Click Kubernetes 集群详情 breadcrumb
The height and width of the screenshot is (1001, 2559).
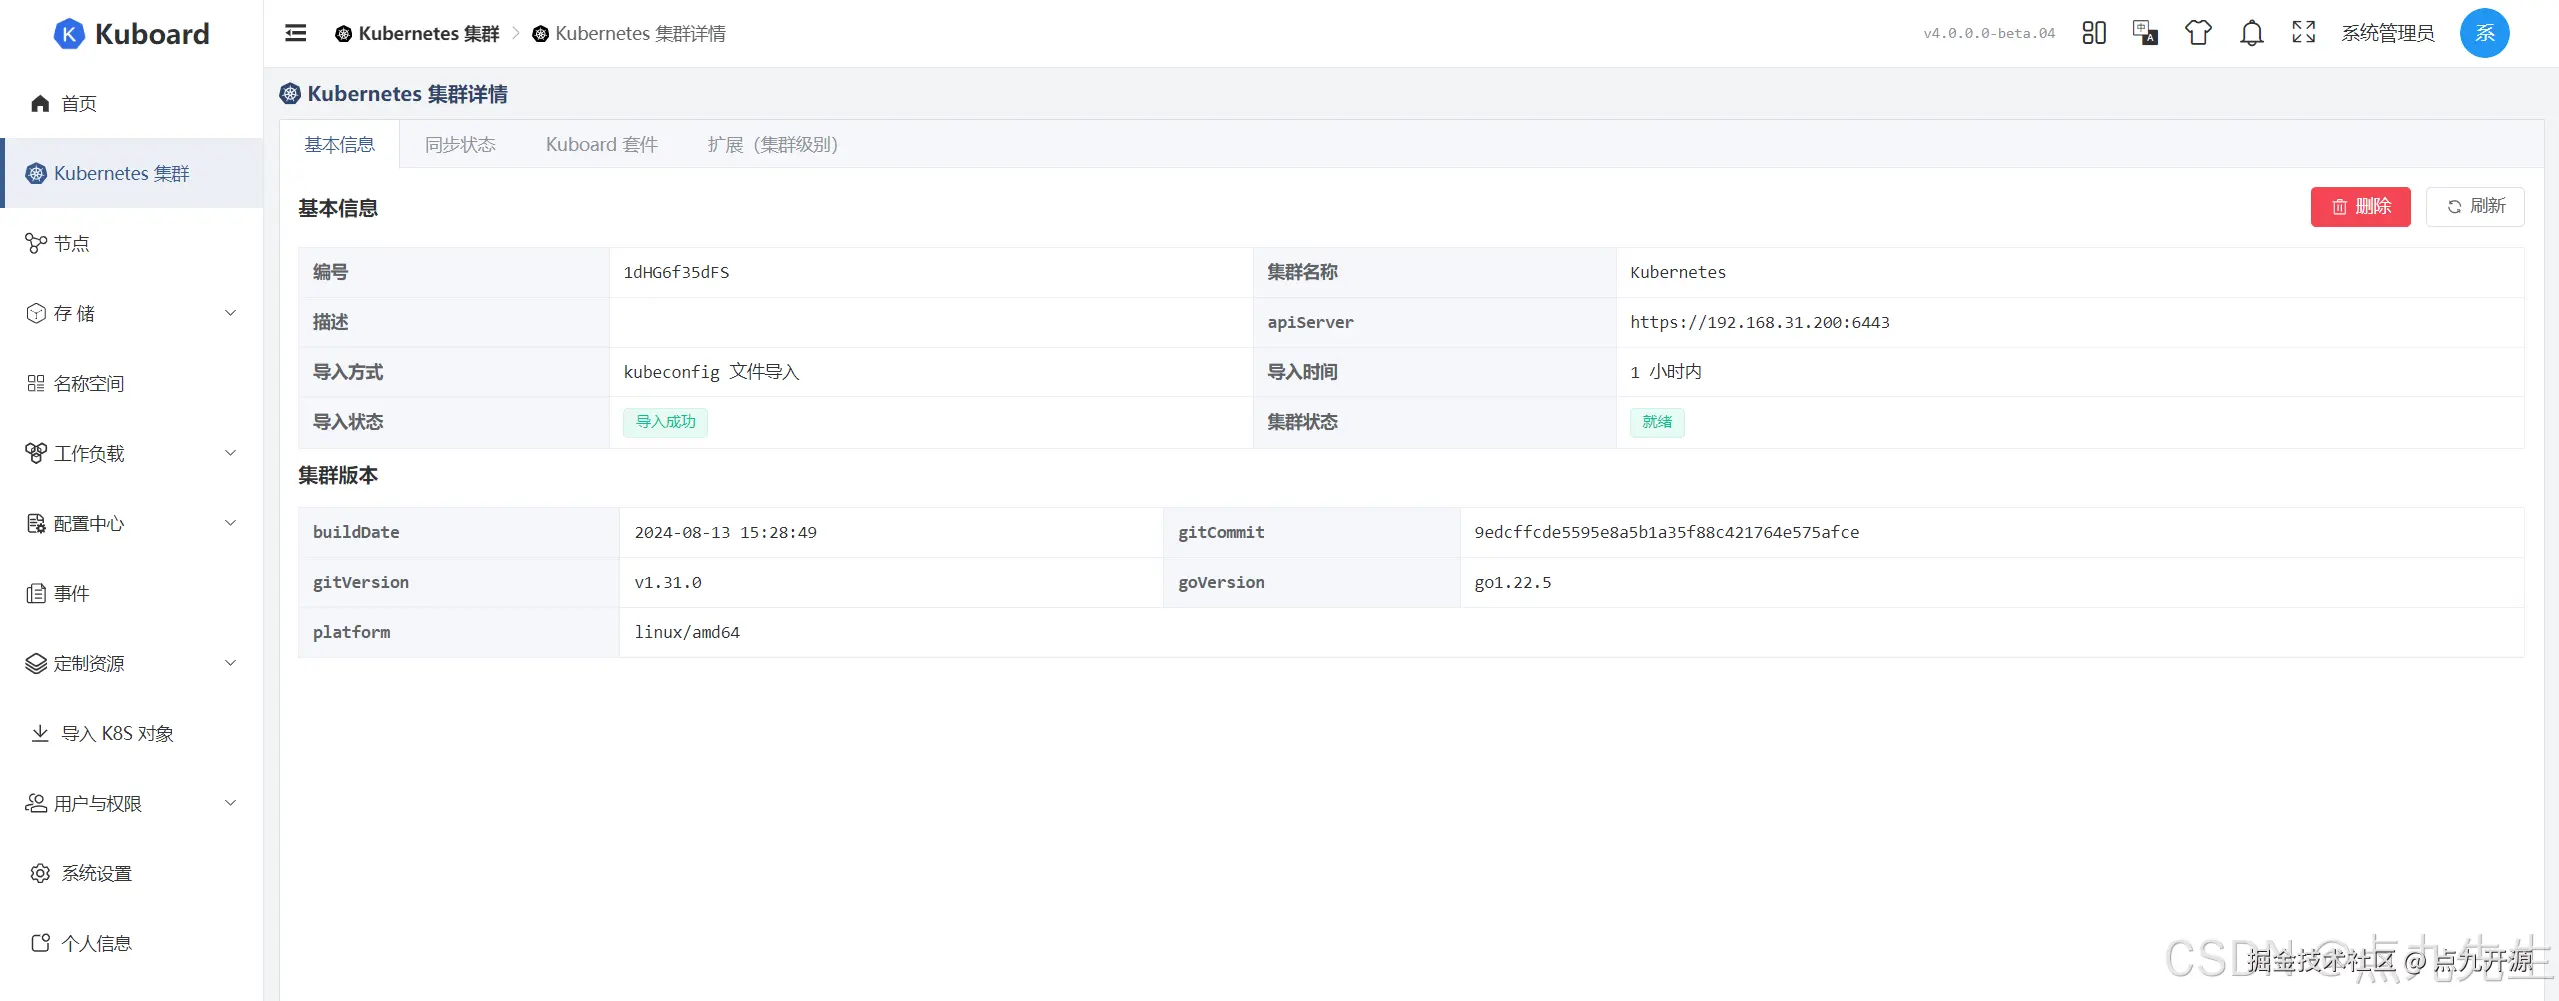(629, 34)
